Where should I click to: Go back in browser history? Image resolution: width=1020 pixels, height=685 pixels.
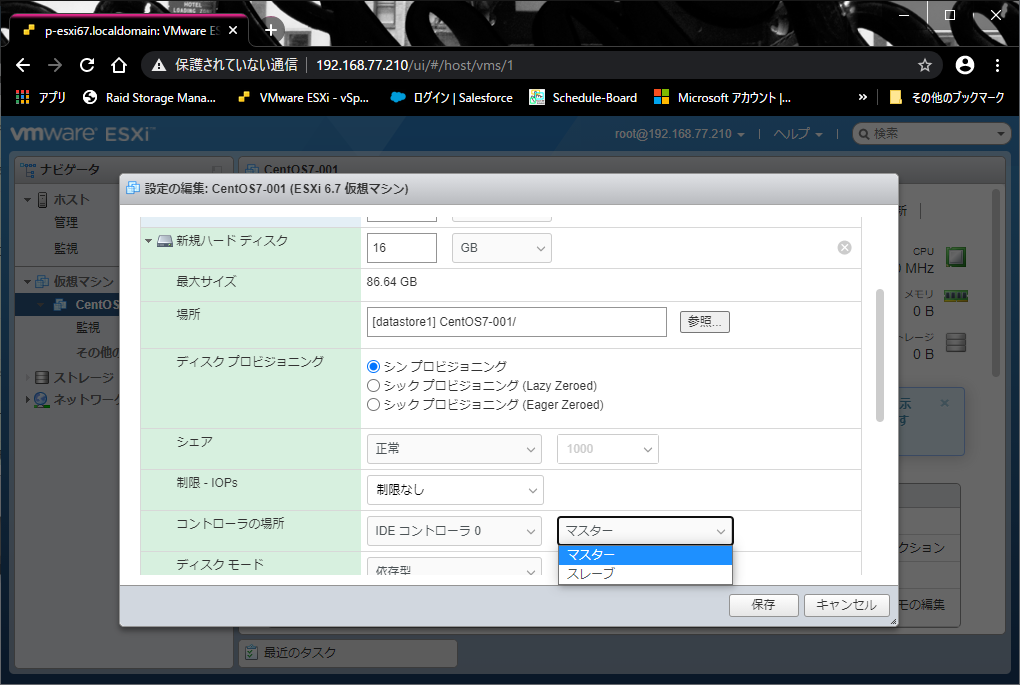(x=23, y=65)
